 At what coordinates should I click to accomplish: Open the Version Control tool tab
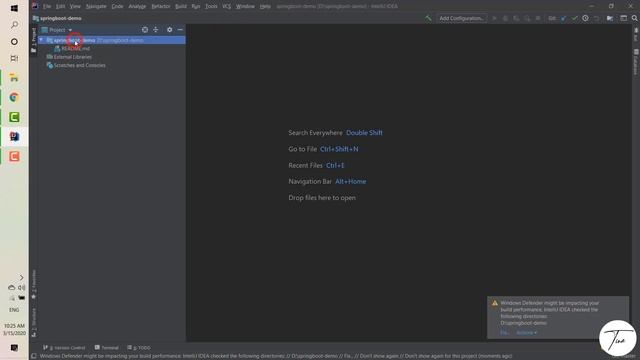[64, 348]
